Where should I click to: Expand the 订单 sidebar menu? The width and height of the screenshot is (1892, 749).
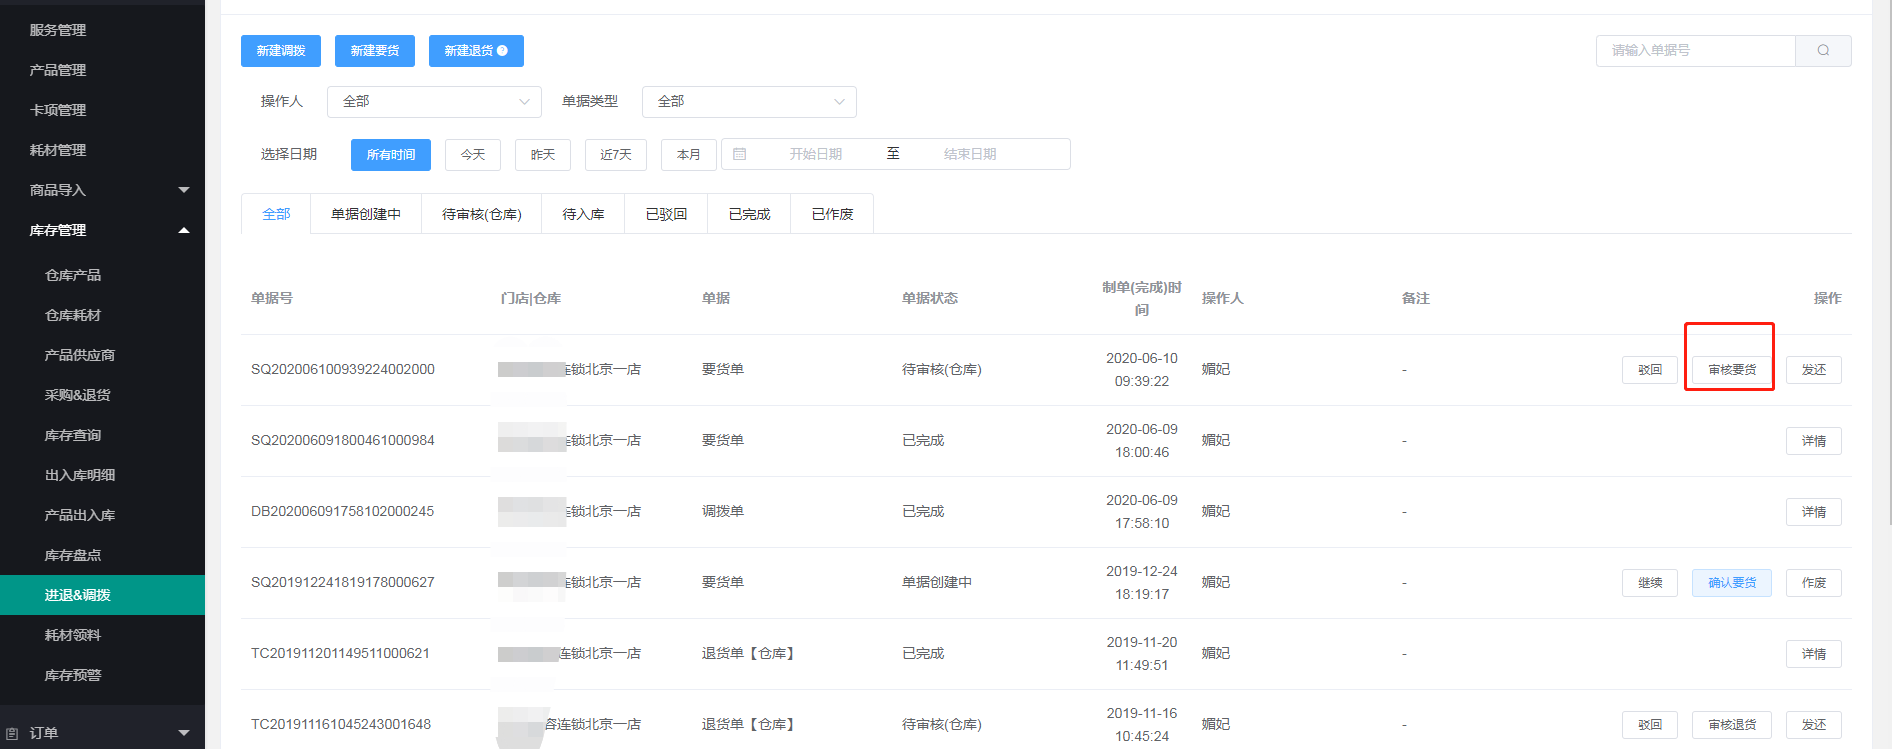coord(102,733)
